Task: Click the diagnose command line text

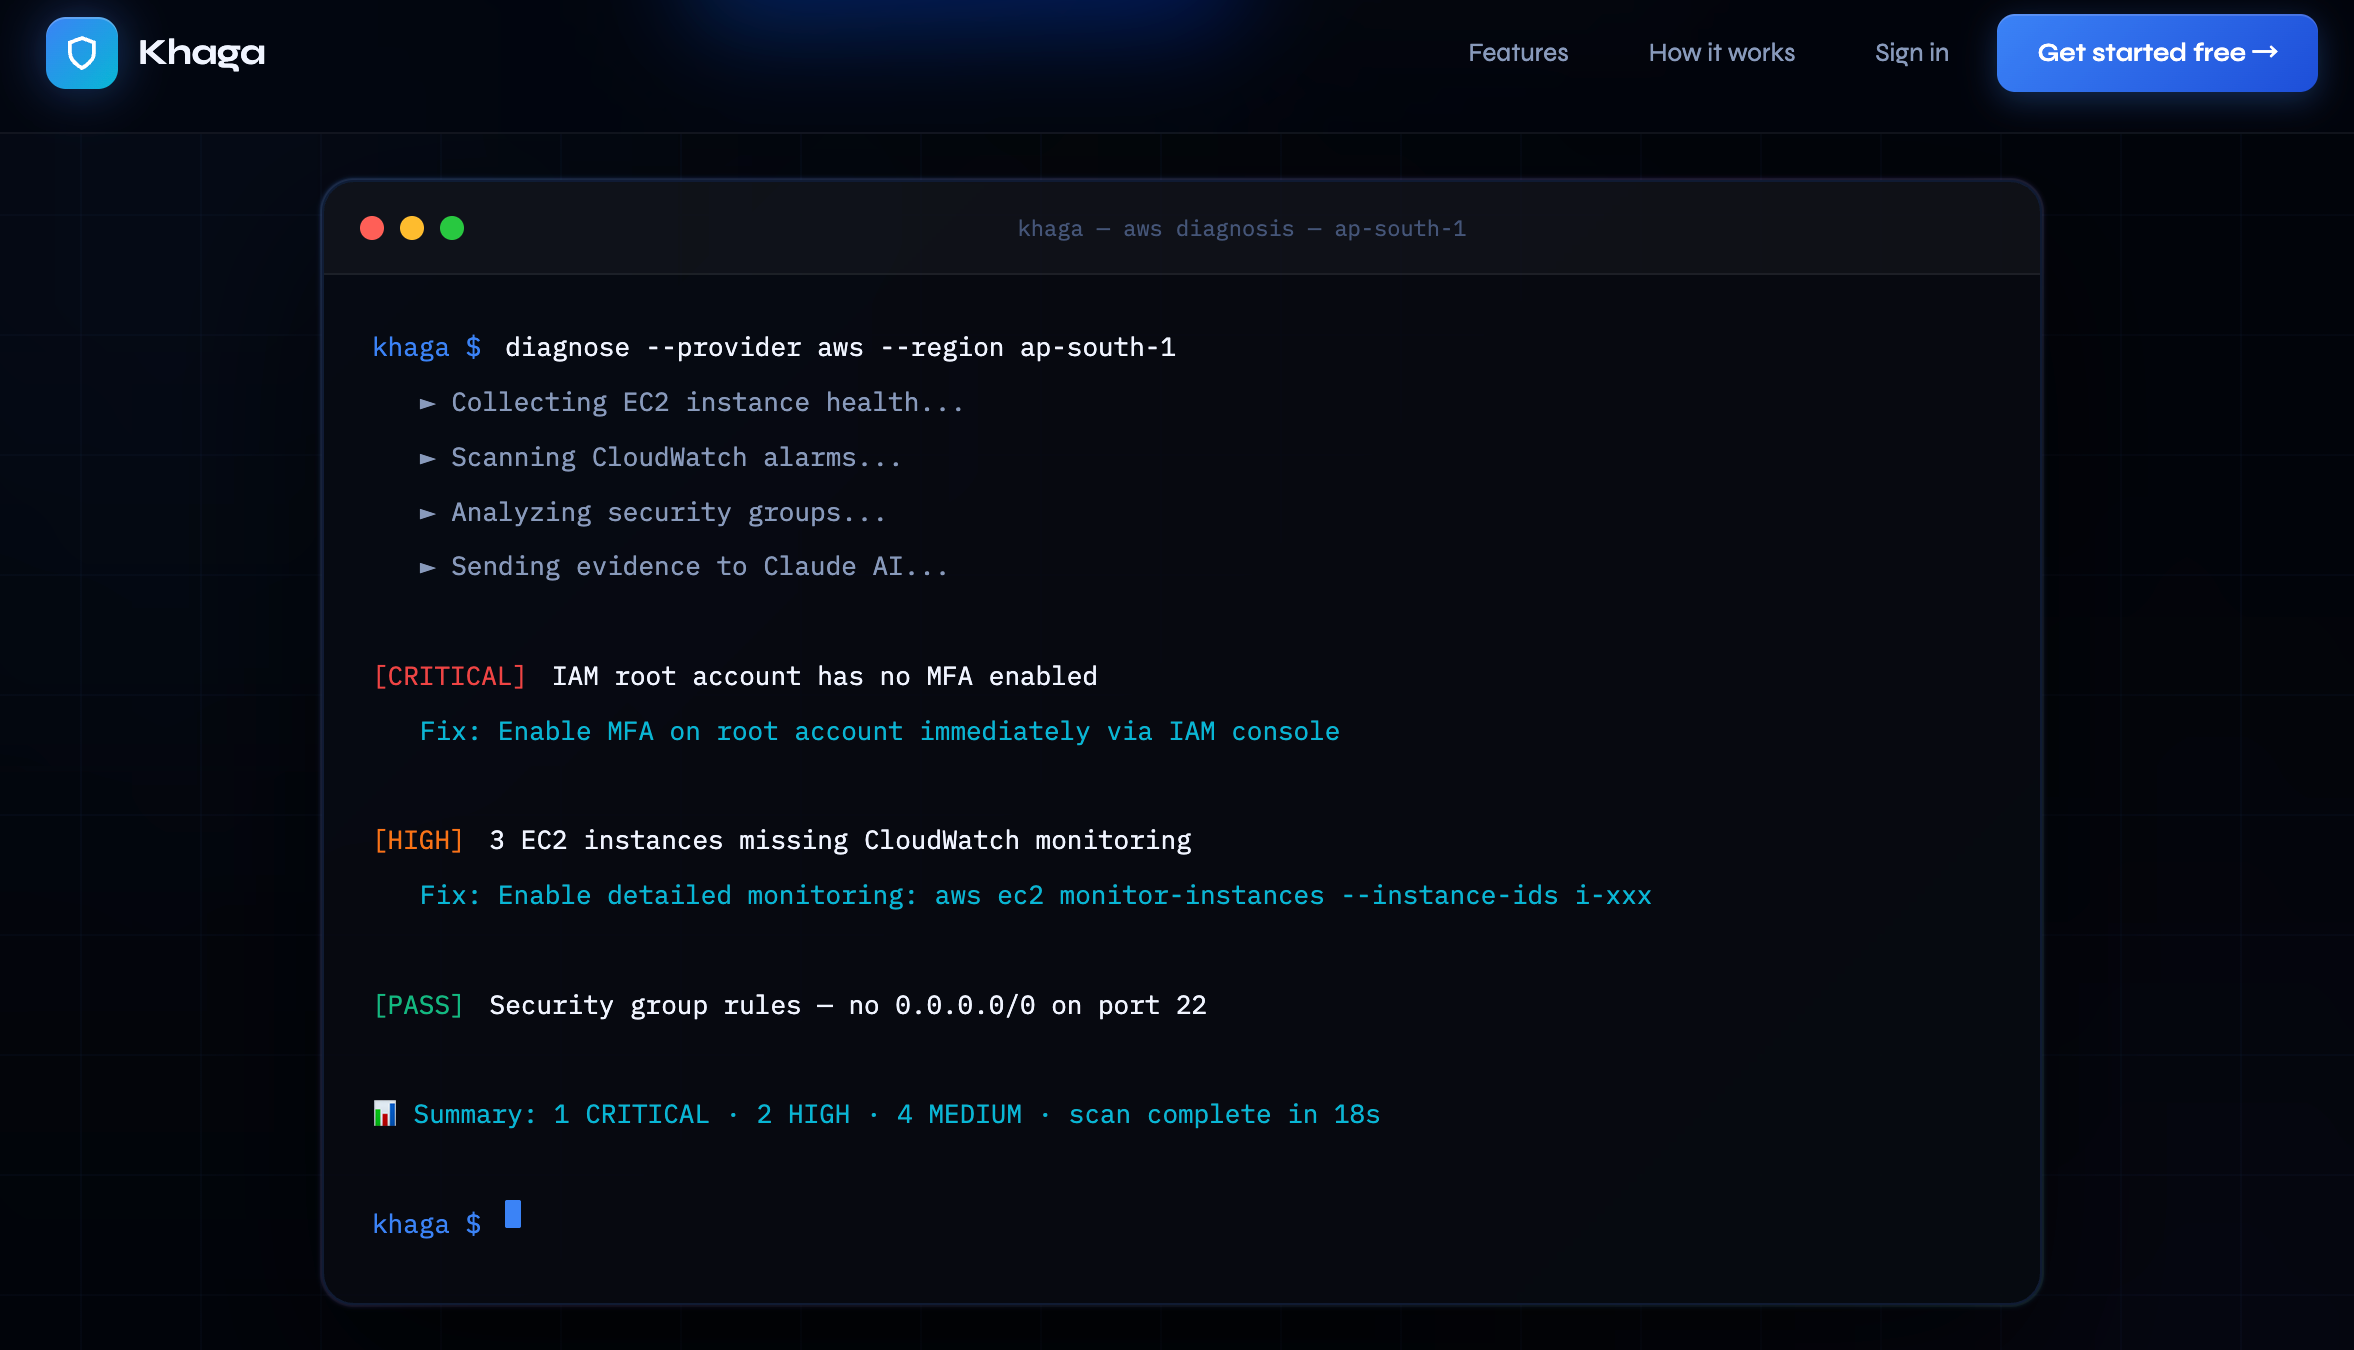Action: pyautogui.click(x=840, y=347)
